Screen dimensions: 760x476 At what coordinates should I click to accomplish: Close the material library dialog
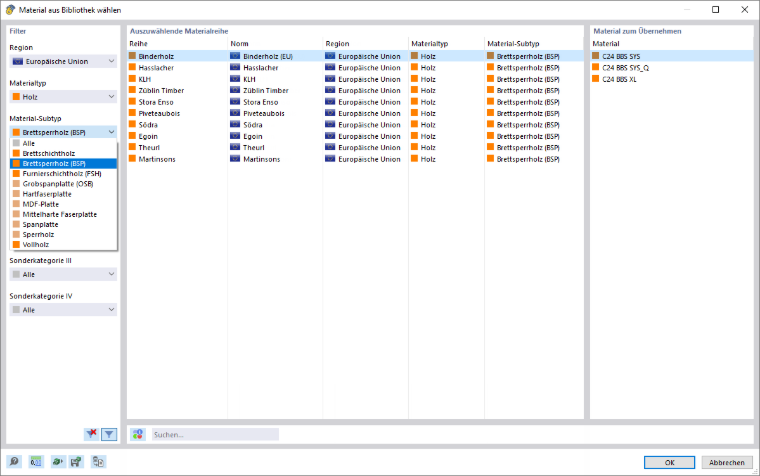click(744, 10)
